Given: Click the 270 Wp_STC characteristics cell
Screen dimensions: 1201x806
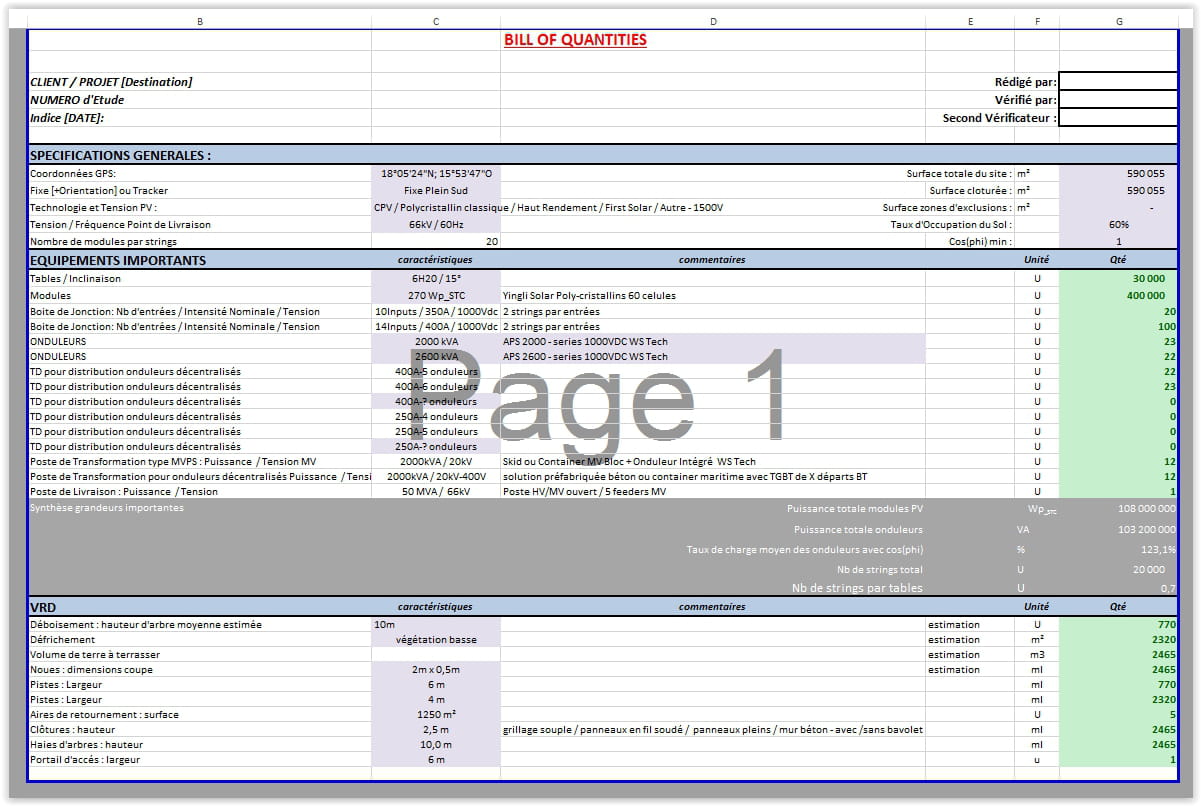Looking at the screenshot, I should (x=436, y=296).
